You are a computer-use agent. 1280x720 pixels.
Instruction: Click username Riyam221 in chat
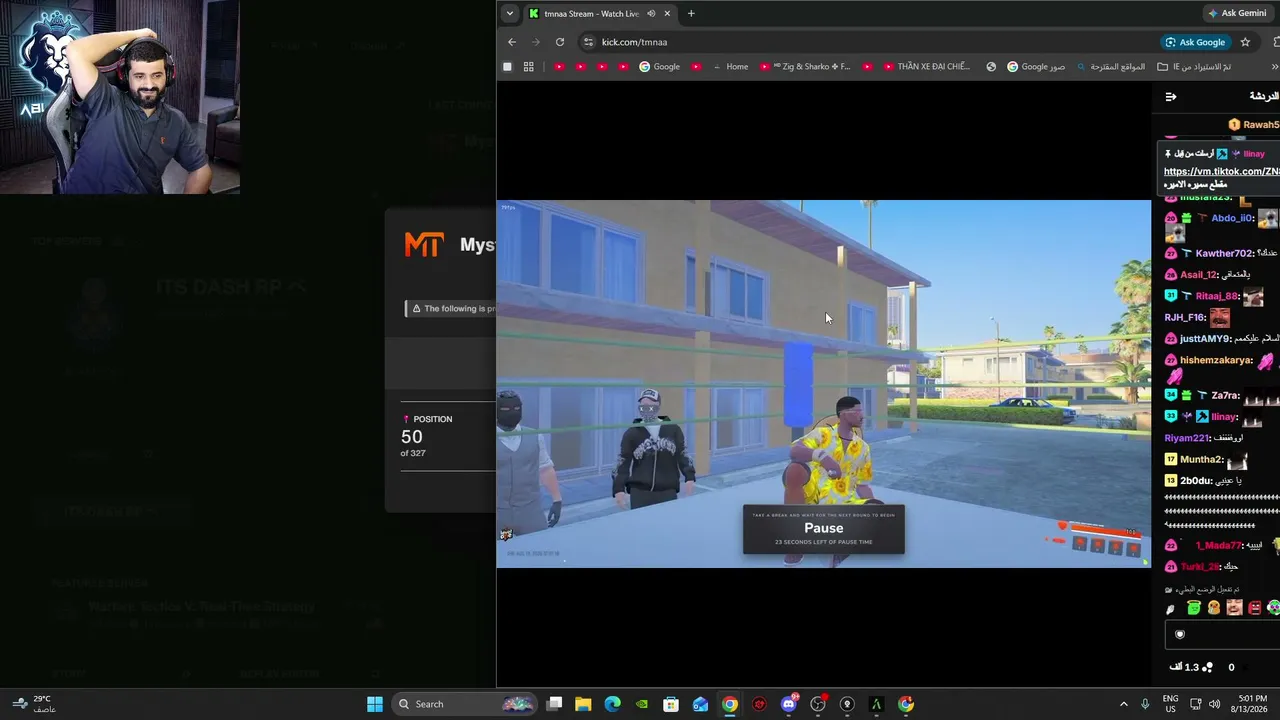[x=1187, y=438]
